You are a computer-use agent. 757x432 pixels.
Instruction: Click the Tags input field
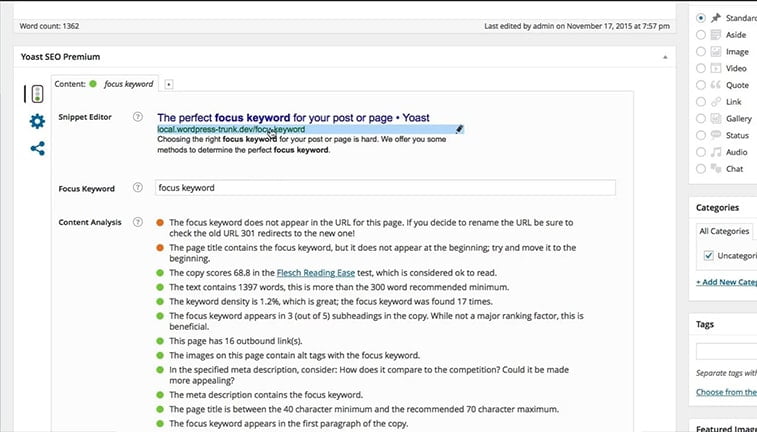click(726, 351)
